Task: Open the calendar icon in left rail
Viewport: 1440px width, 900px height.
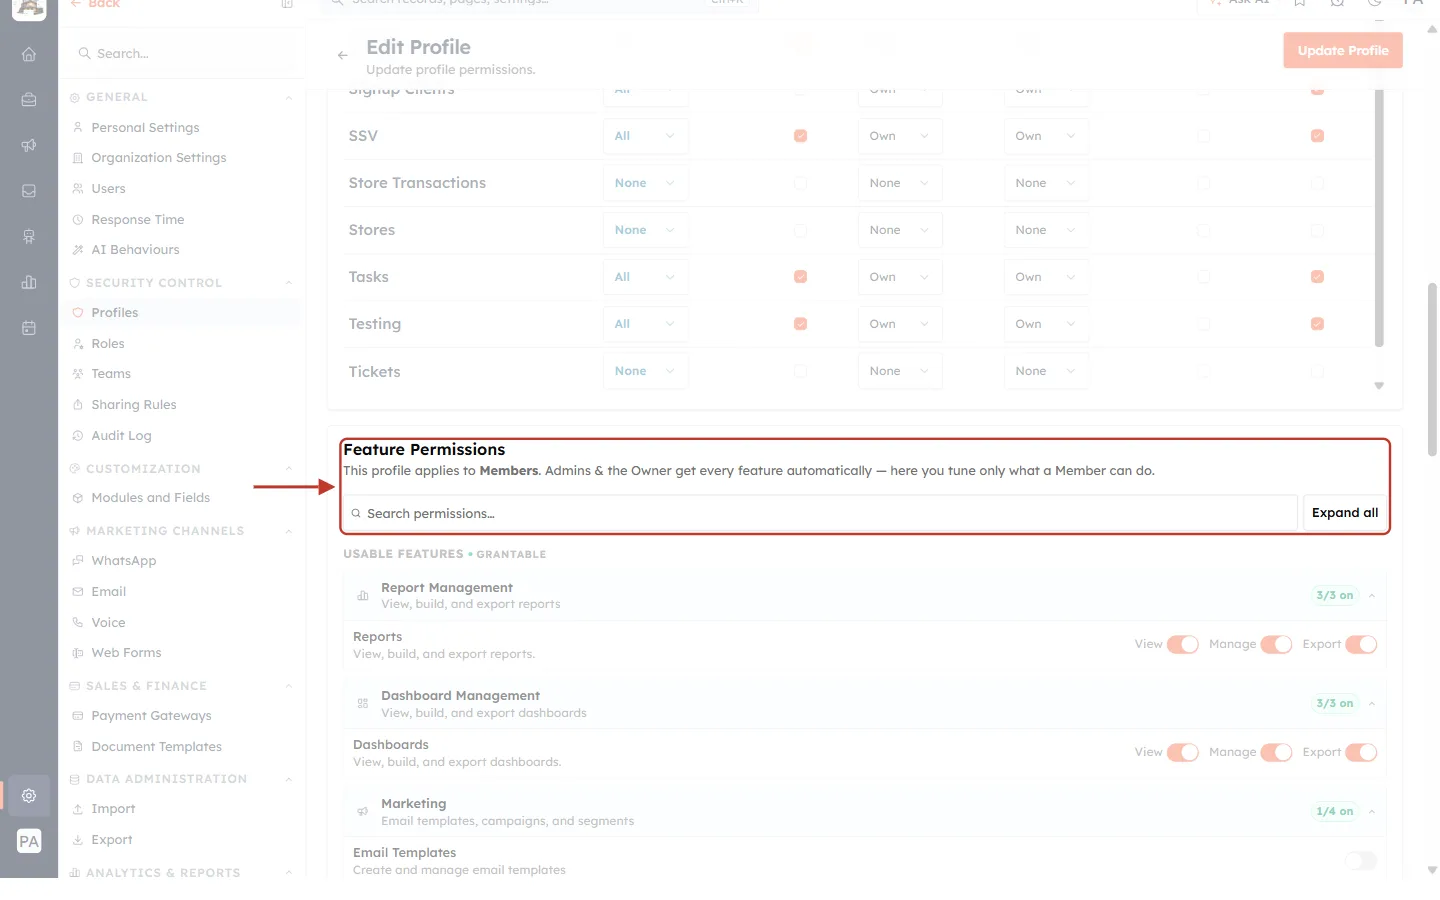Action: [29, 328]
